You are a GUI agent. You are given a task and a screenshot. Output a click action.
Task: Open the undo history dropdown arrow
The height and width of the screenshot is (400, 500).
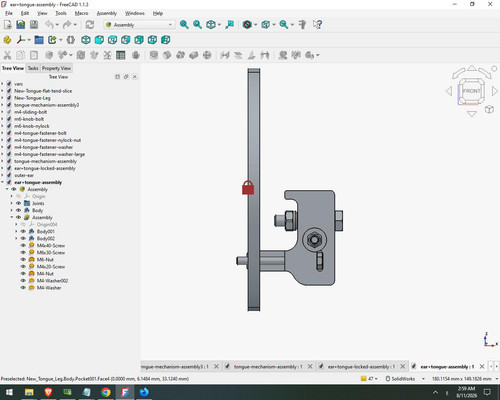57,25
